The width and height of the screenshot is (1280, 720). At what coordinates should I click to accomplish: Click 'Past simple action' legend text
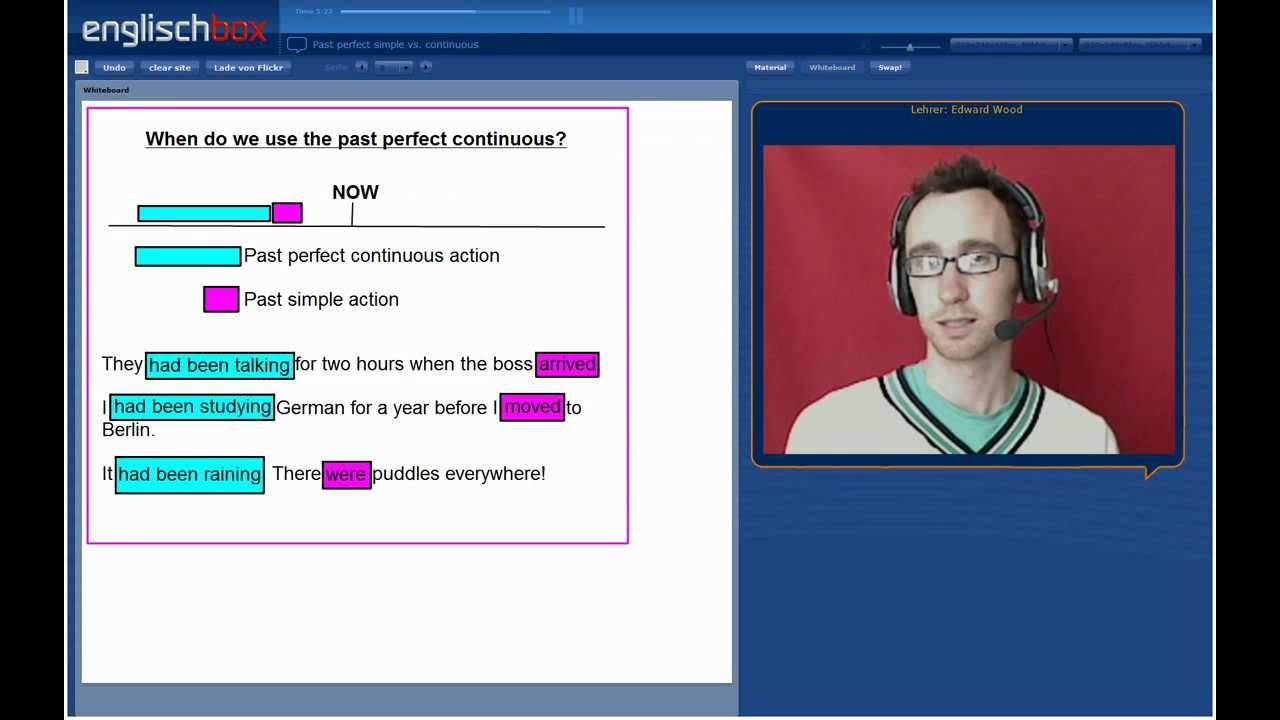321,299
